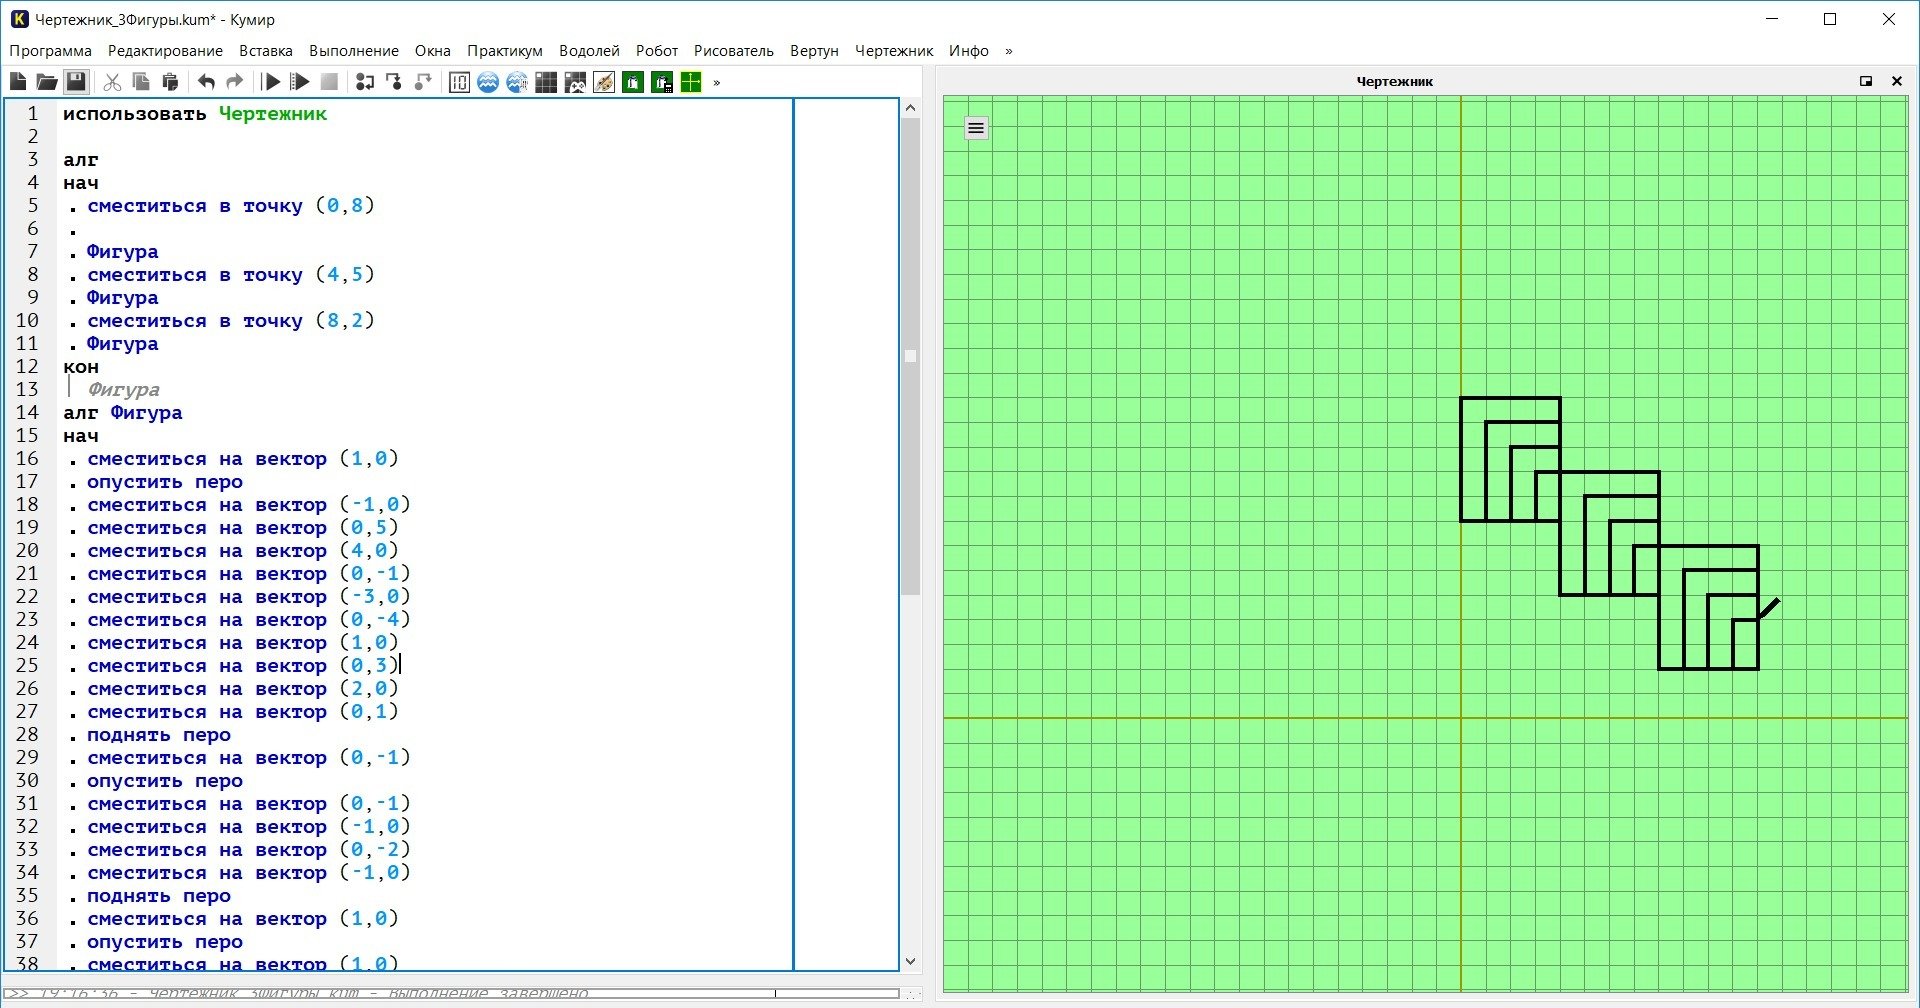This screenshot has width=1920, height=1008.
Task: Expand the menu bar overflow chevron
Action: (x=1008, y=51)
